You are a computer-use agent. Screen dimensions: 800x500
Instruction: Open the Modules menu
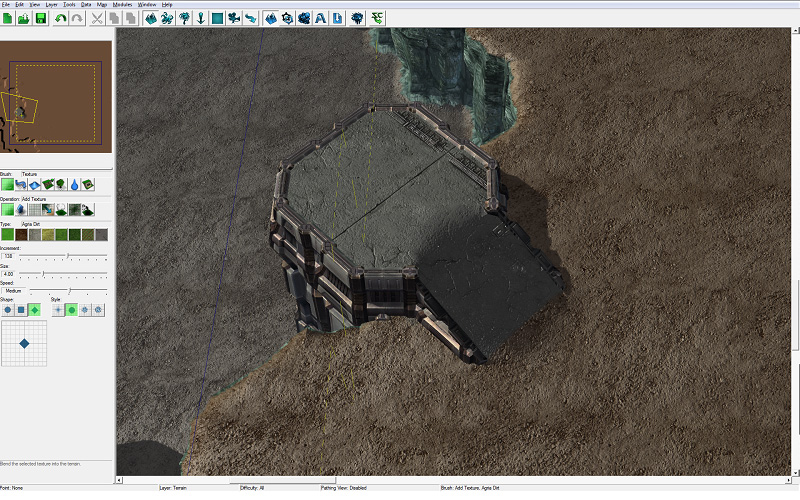point(122,5)
